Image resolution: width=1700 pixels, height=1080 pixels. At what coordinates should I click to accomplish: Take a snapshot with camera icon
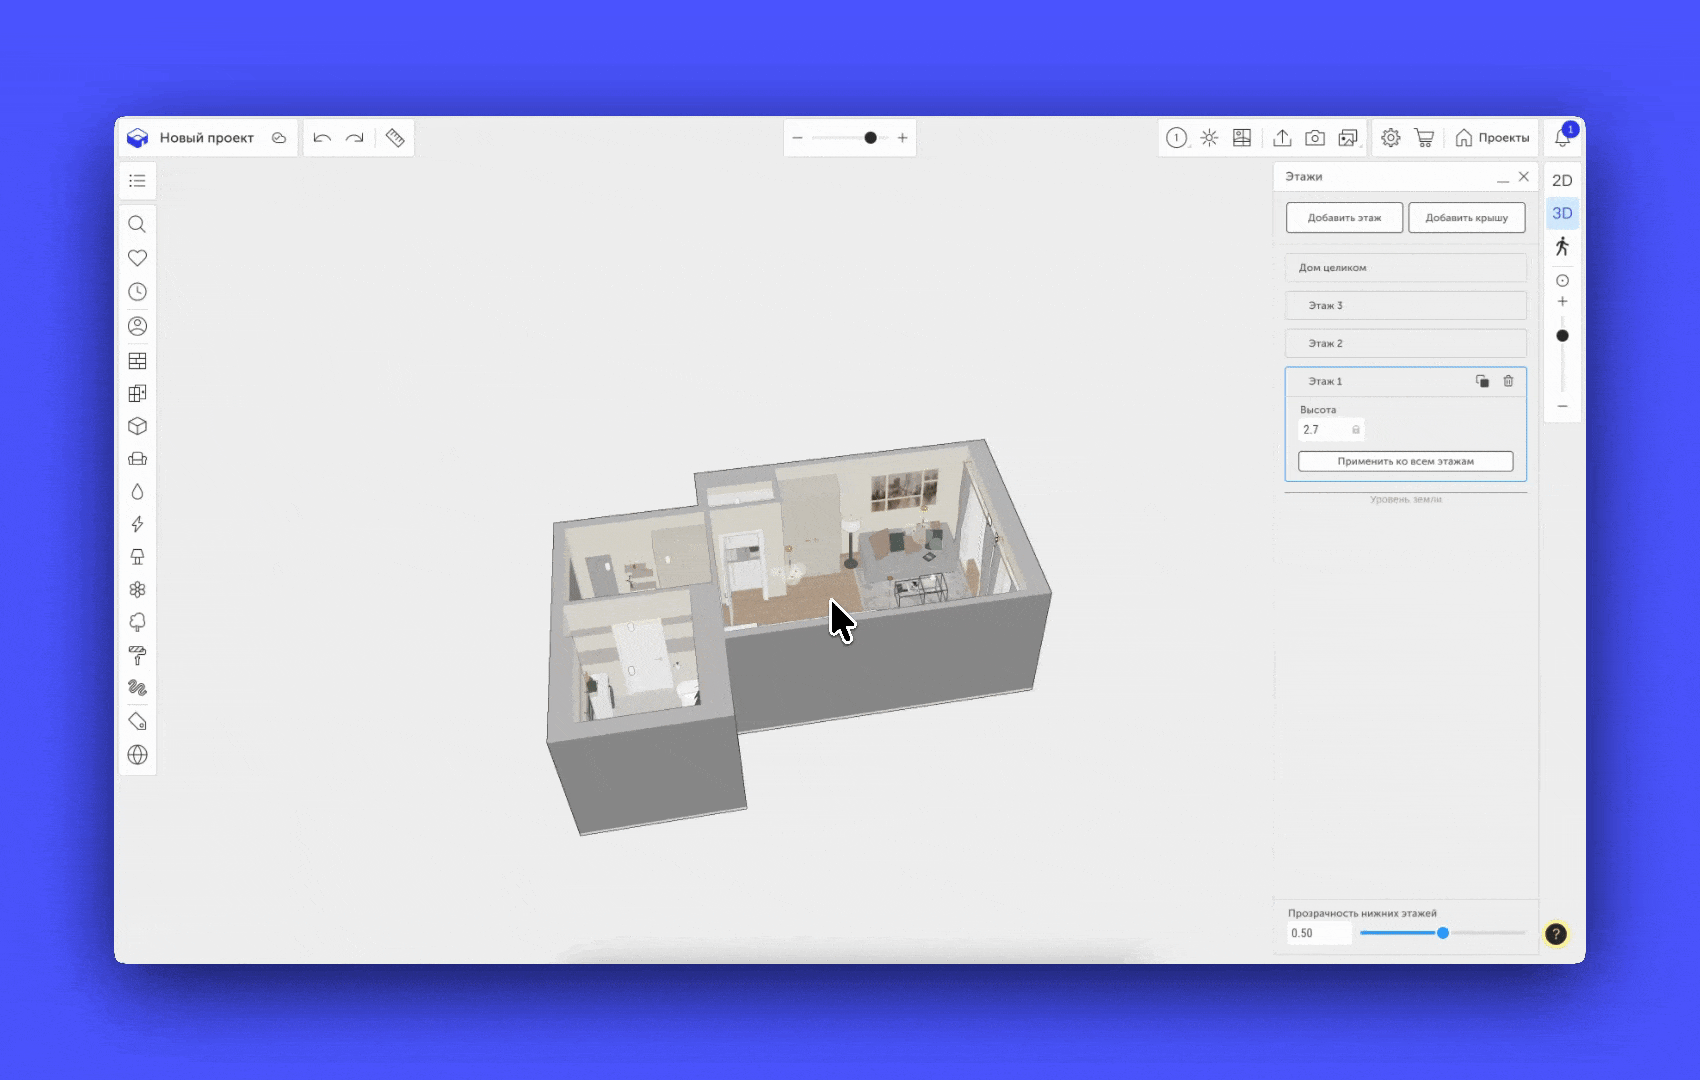(1315, 138)
